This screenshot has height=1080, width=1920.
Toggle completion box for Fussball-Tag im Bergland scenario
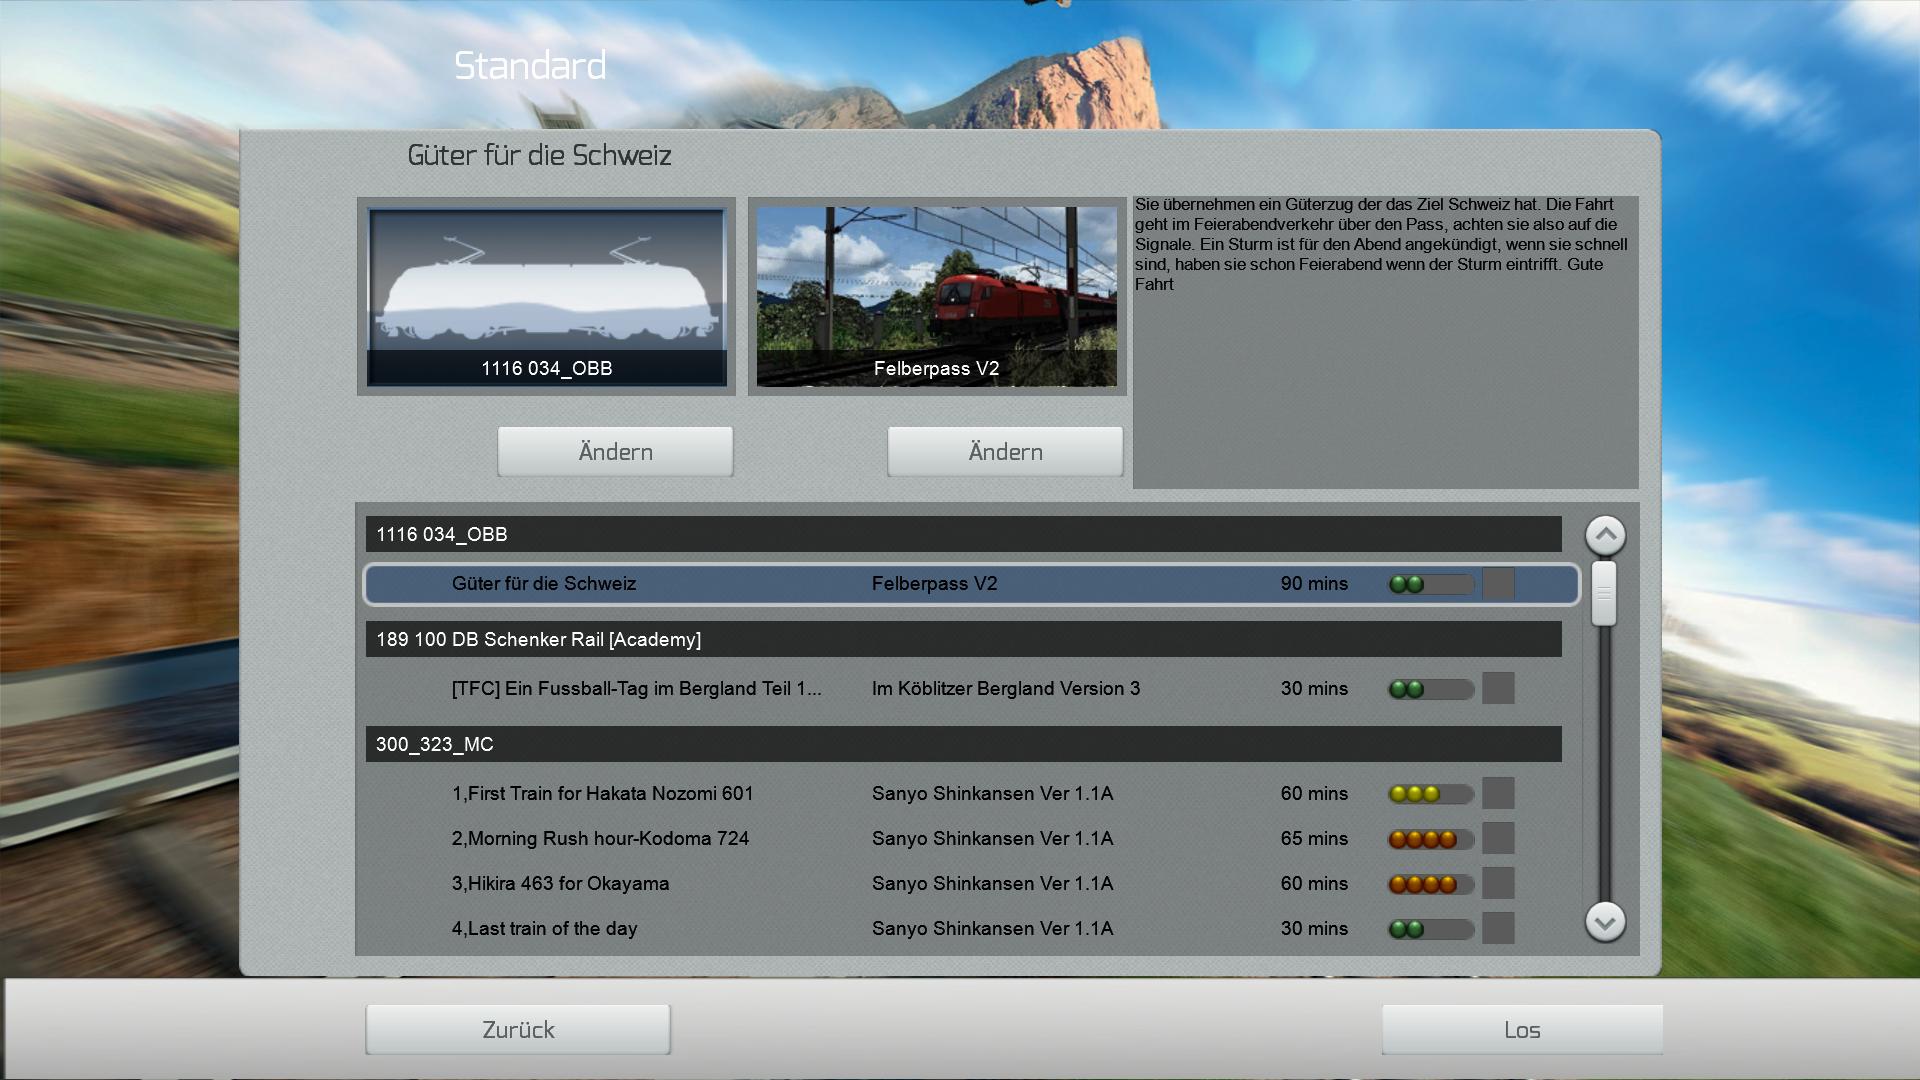(1497, 689)
